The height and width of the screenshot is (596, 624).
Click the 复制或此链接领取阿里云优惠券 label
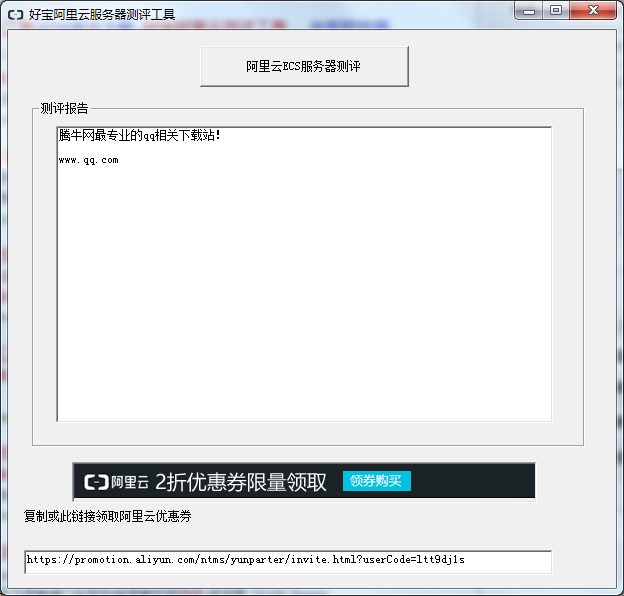point(108,516)
